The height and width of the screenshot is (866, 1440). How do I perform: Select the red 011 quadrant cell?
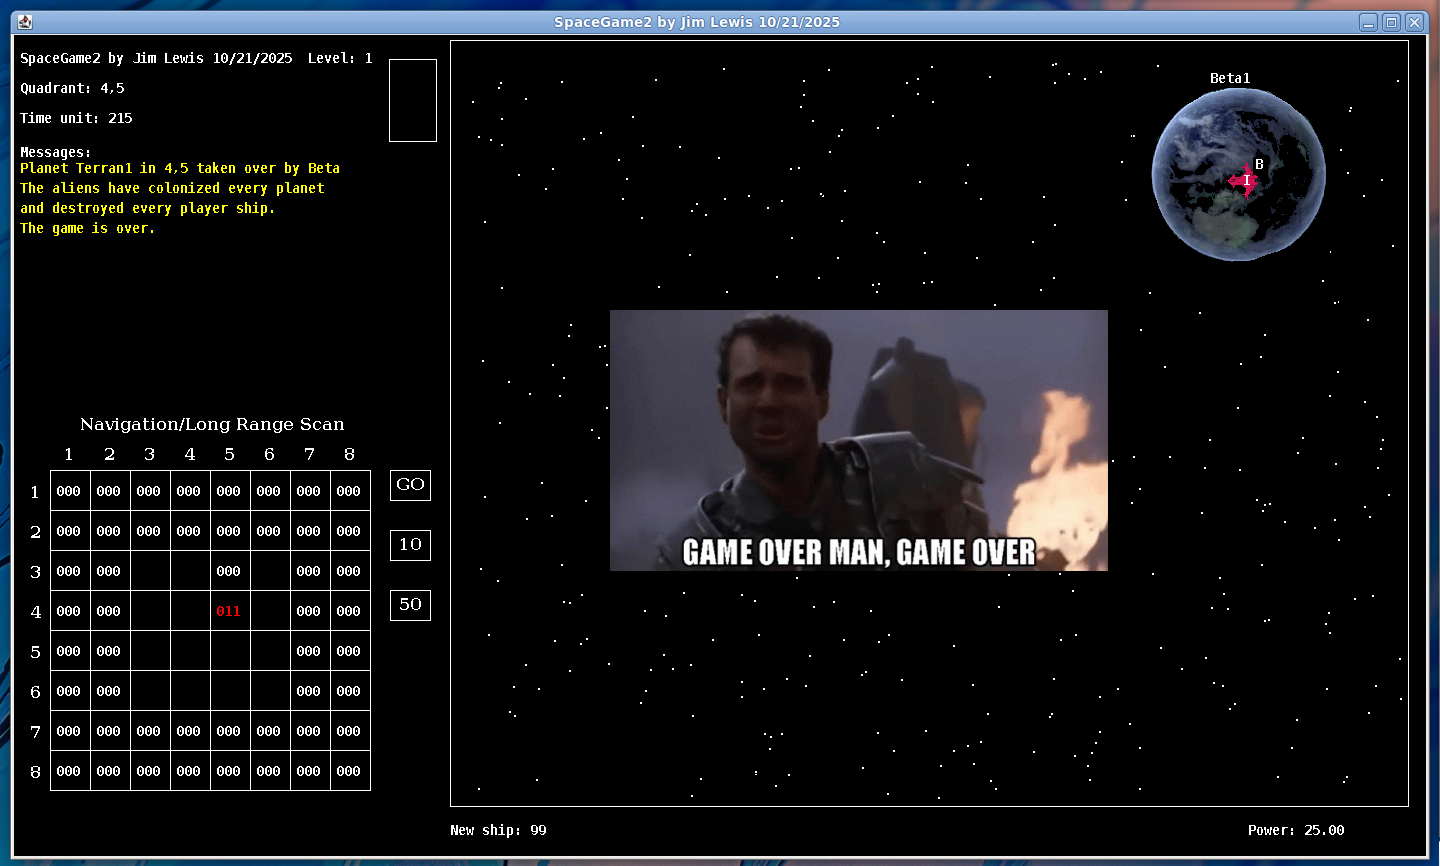coord(229,611)
